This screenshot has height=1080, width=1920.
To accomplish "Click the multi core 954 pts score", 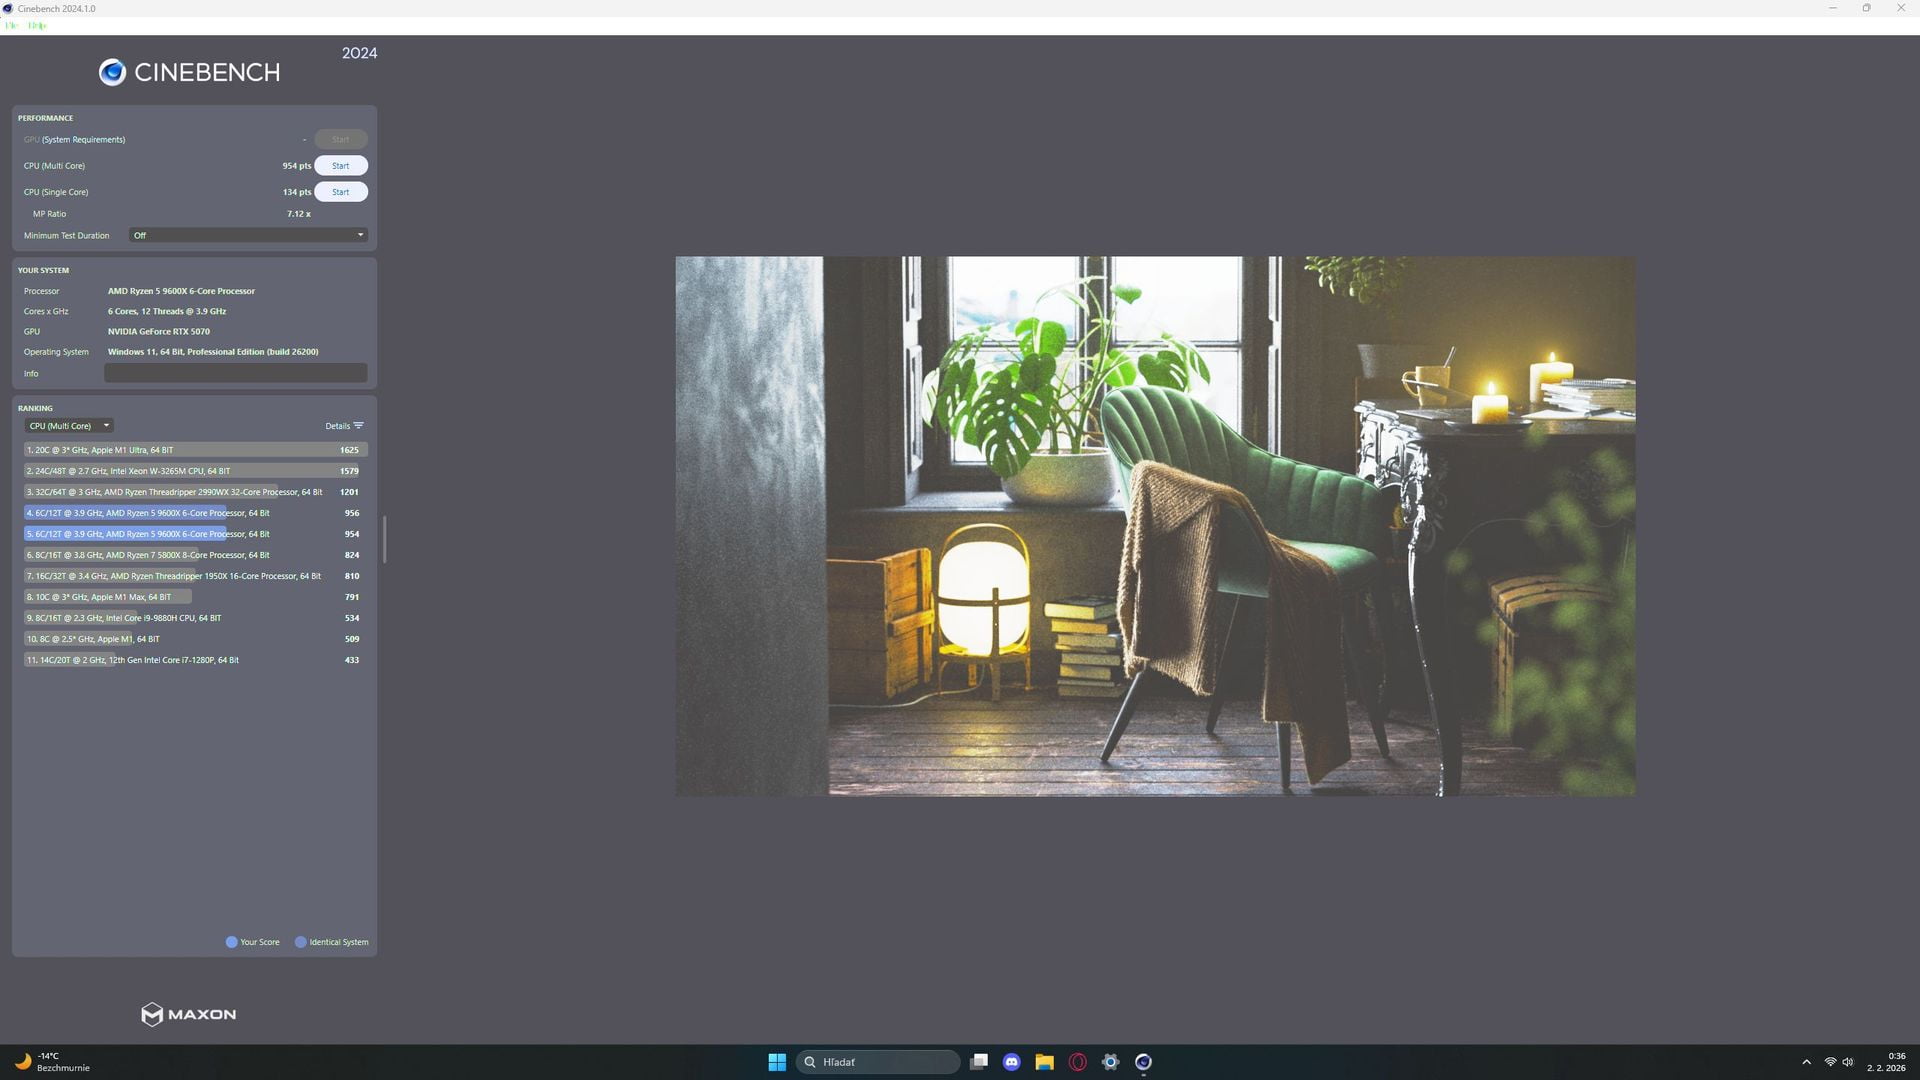I will (296, 166).
